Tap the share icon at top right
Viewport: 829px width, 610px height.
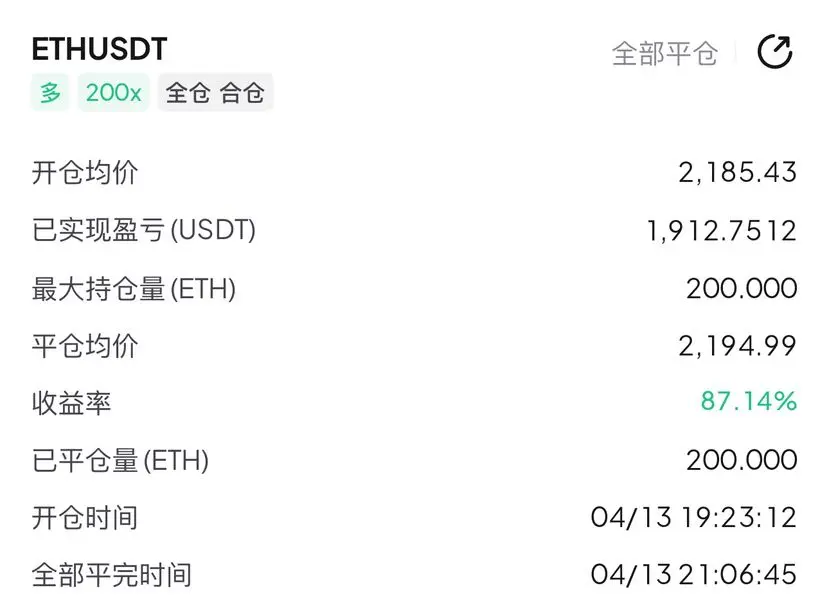pos(775,52)
